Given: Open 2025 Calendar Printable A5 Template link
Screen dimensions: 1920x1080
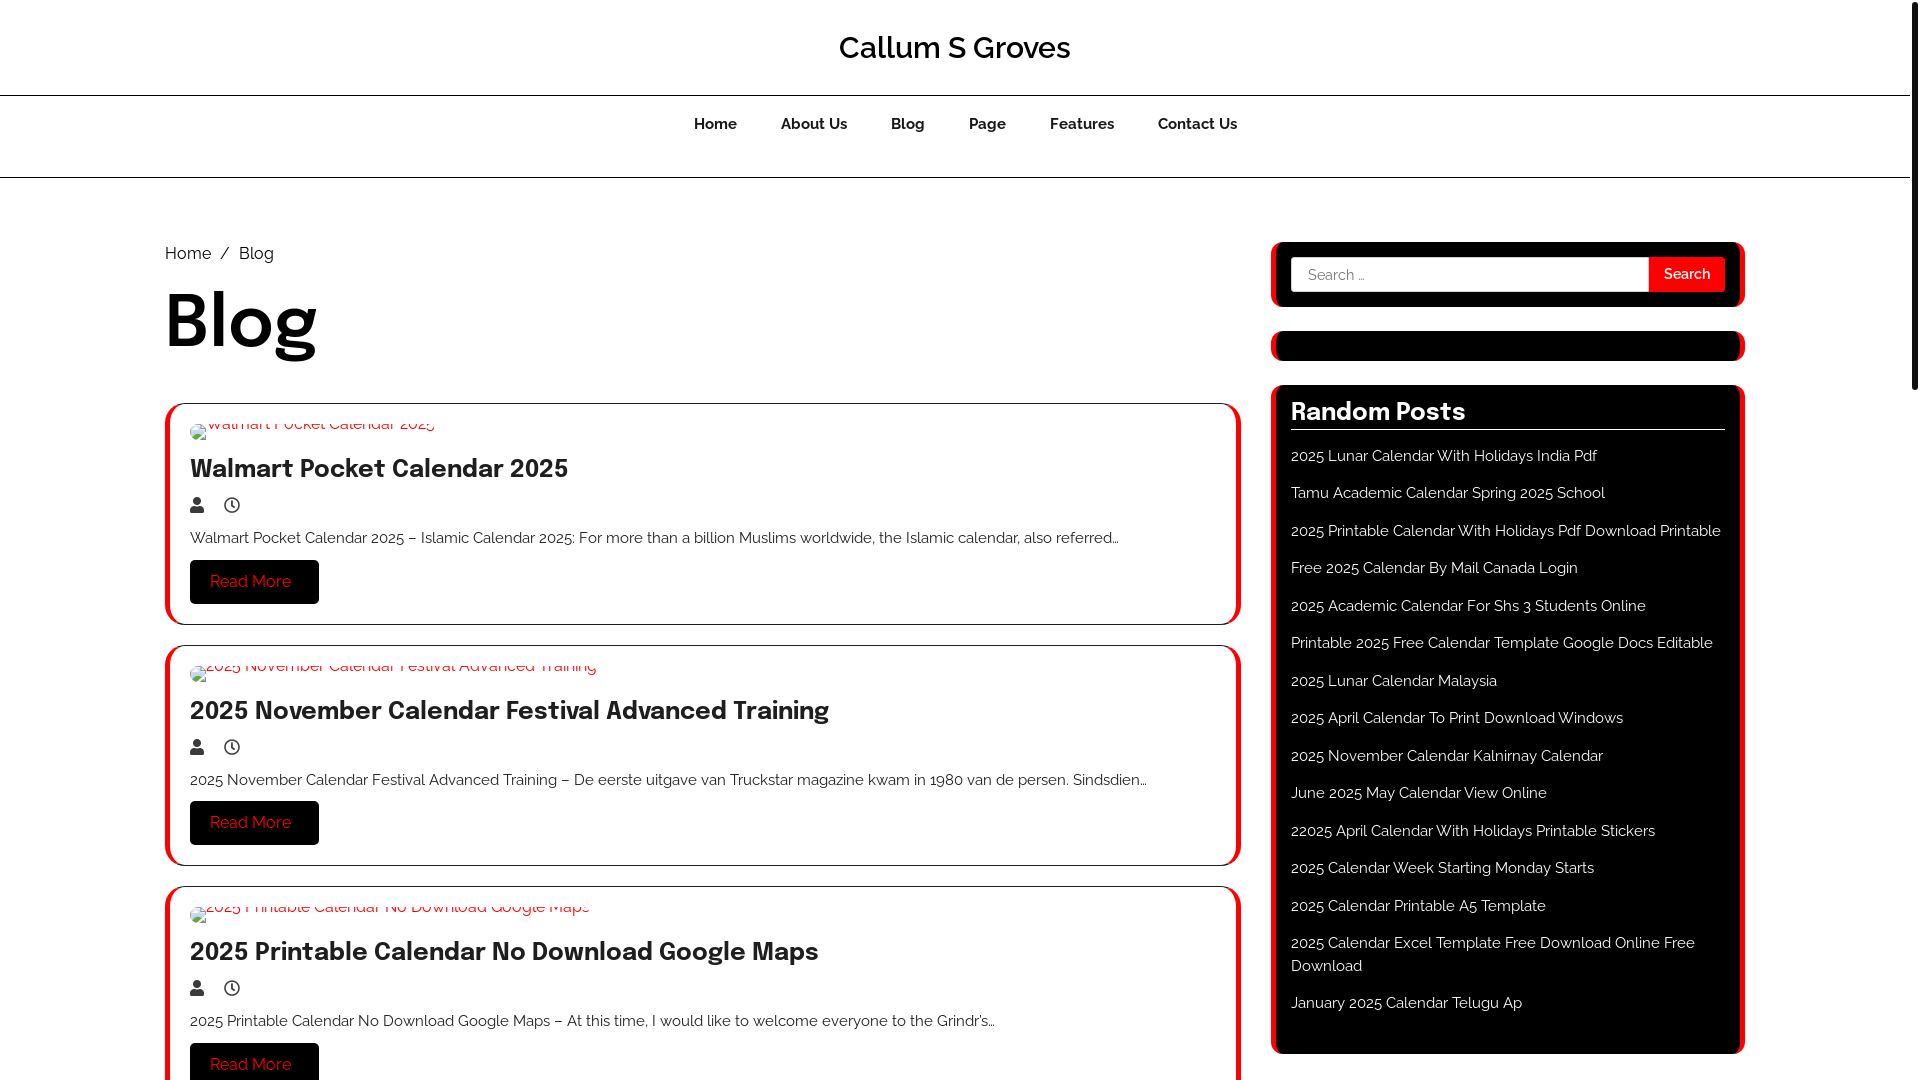Looking at the screenshot, I should (x=1418, y=906).
